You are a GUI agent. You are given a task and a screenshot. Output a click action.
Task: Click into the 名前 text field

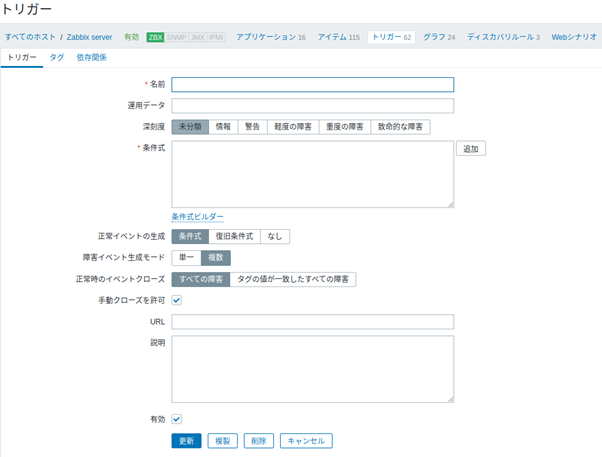point(312,85)
